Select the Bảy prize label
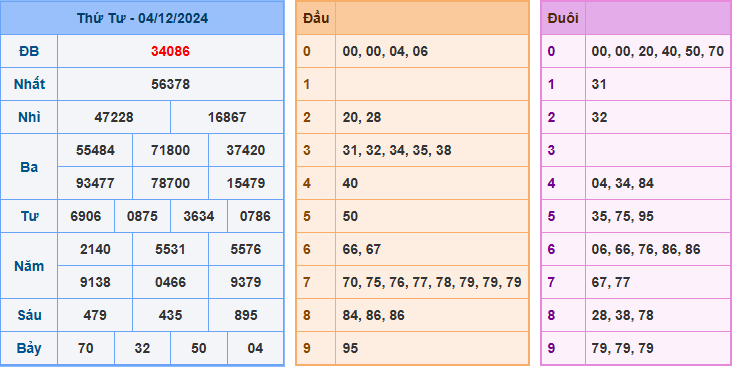Screen dimensions: 732x367 (x=29, y=348)
